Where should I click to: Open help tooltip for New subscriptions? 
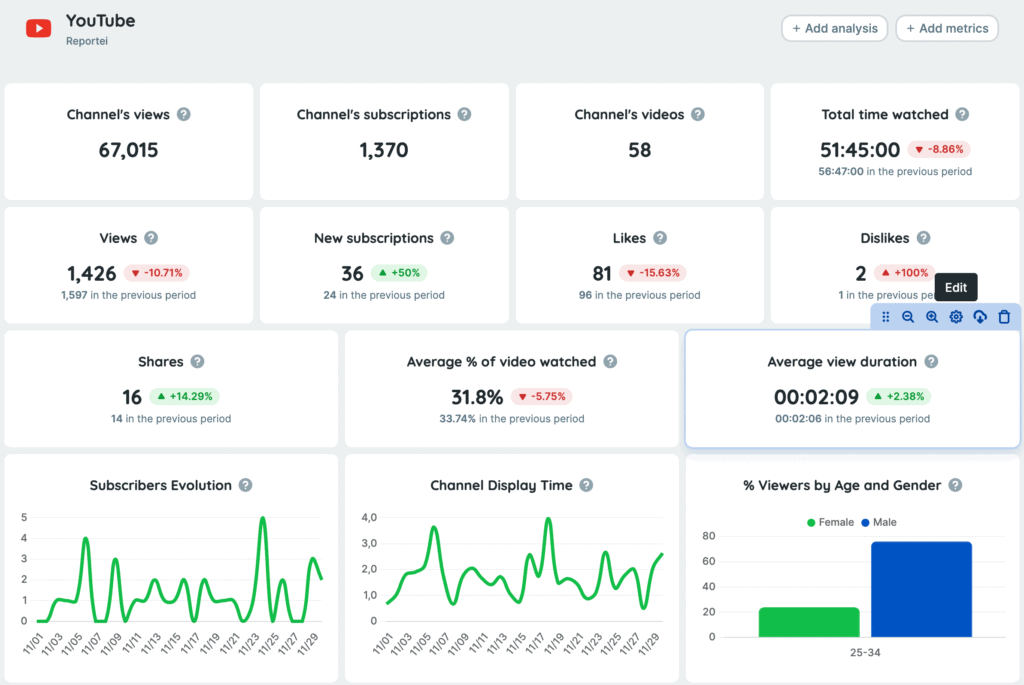coord(446,238)
